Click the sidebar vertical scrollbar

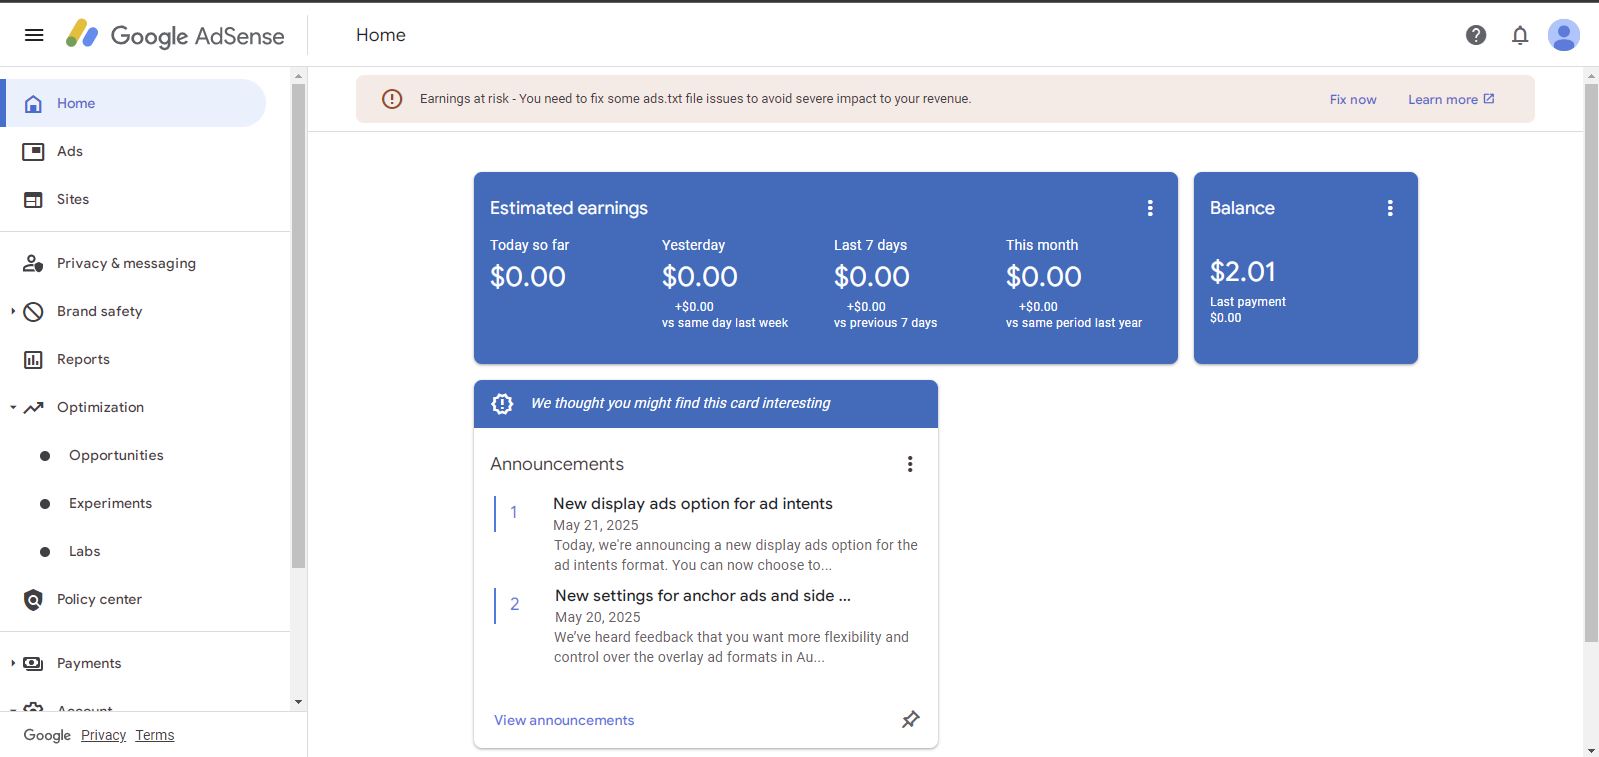coord(298,325)
